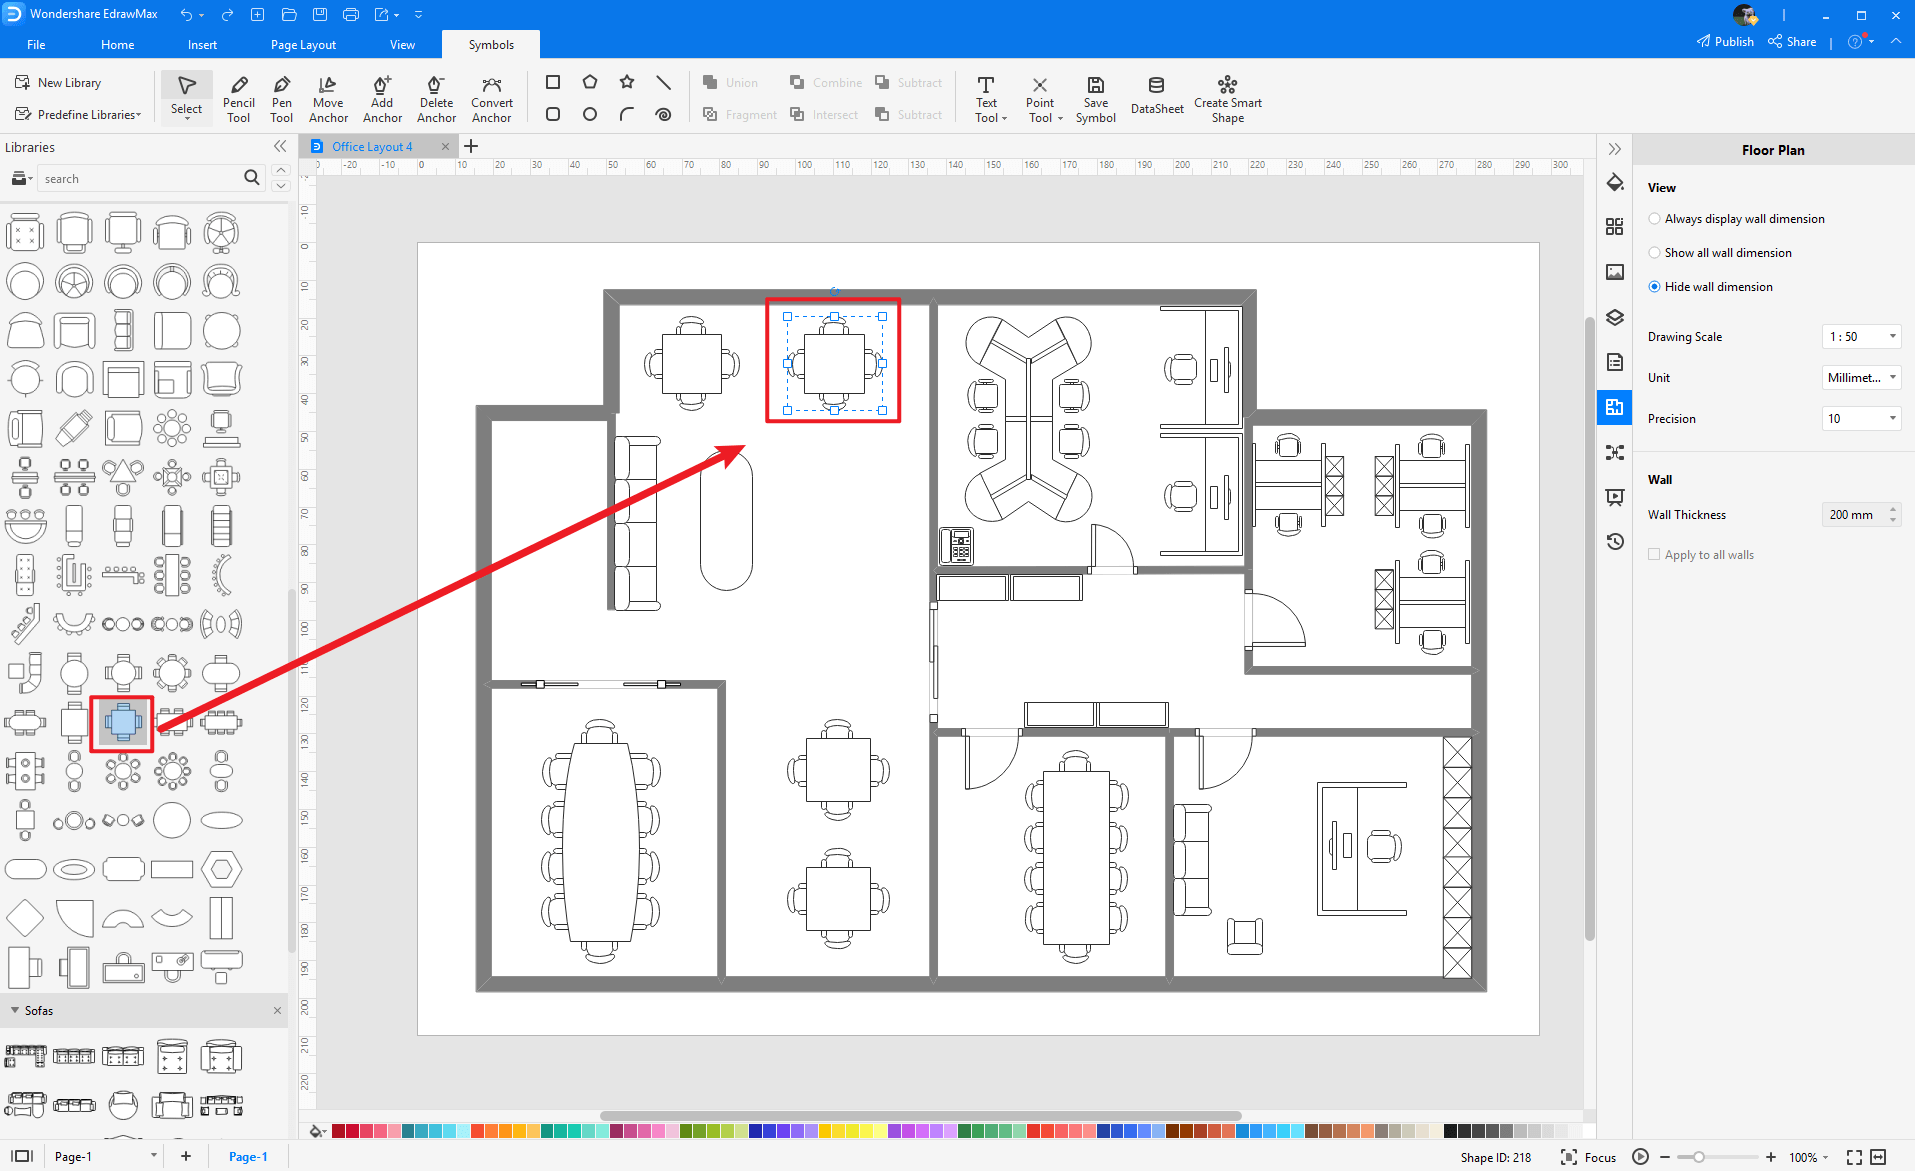Open the DataSheet tool

click(x=1157, y=97)
